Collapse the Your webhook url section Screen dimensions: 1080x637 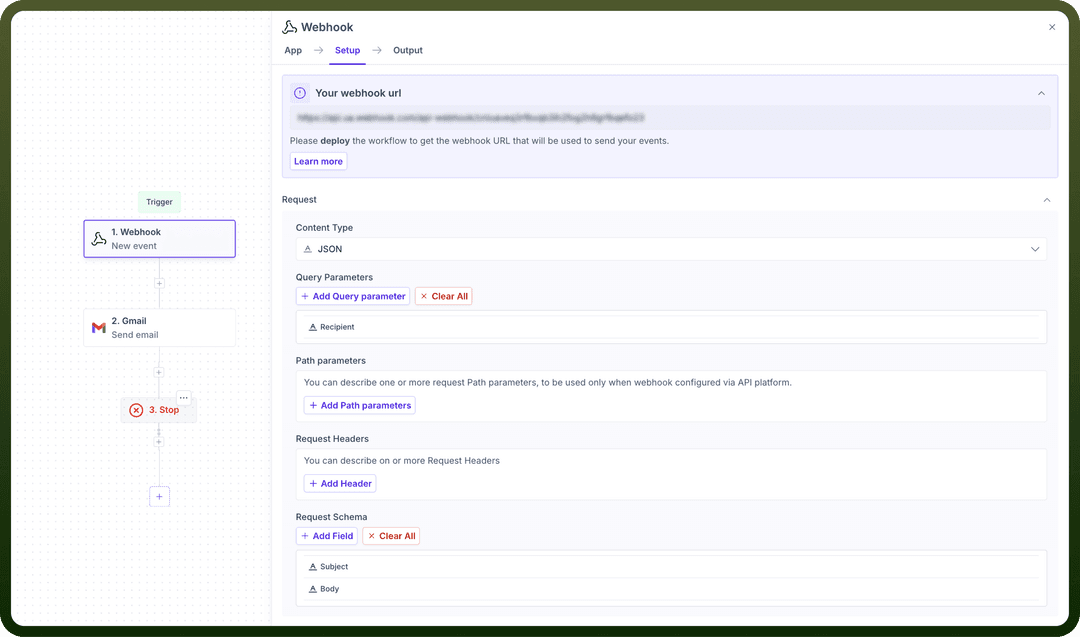point(1041,93)
